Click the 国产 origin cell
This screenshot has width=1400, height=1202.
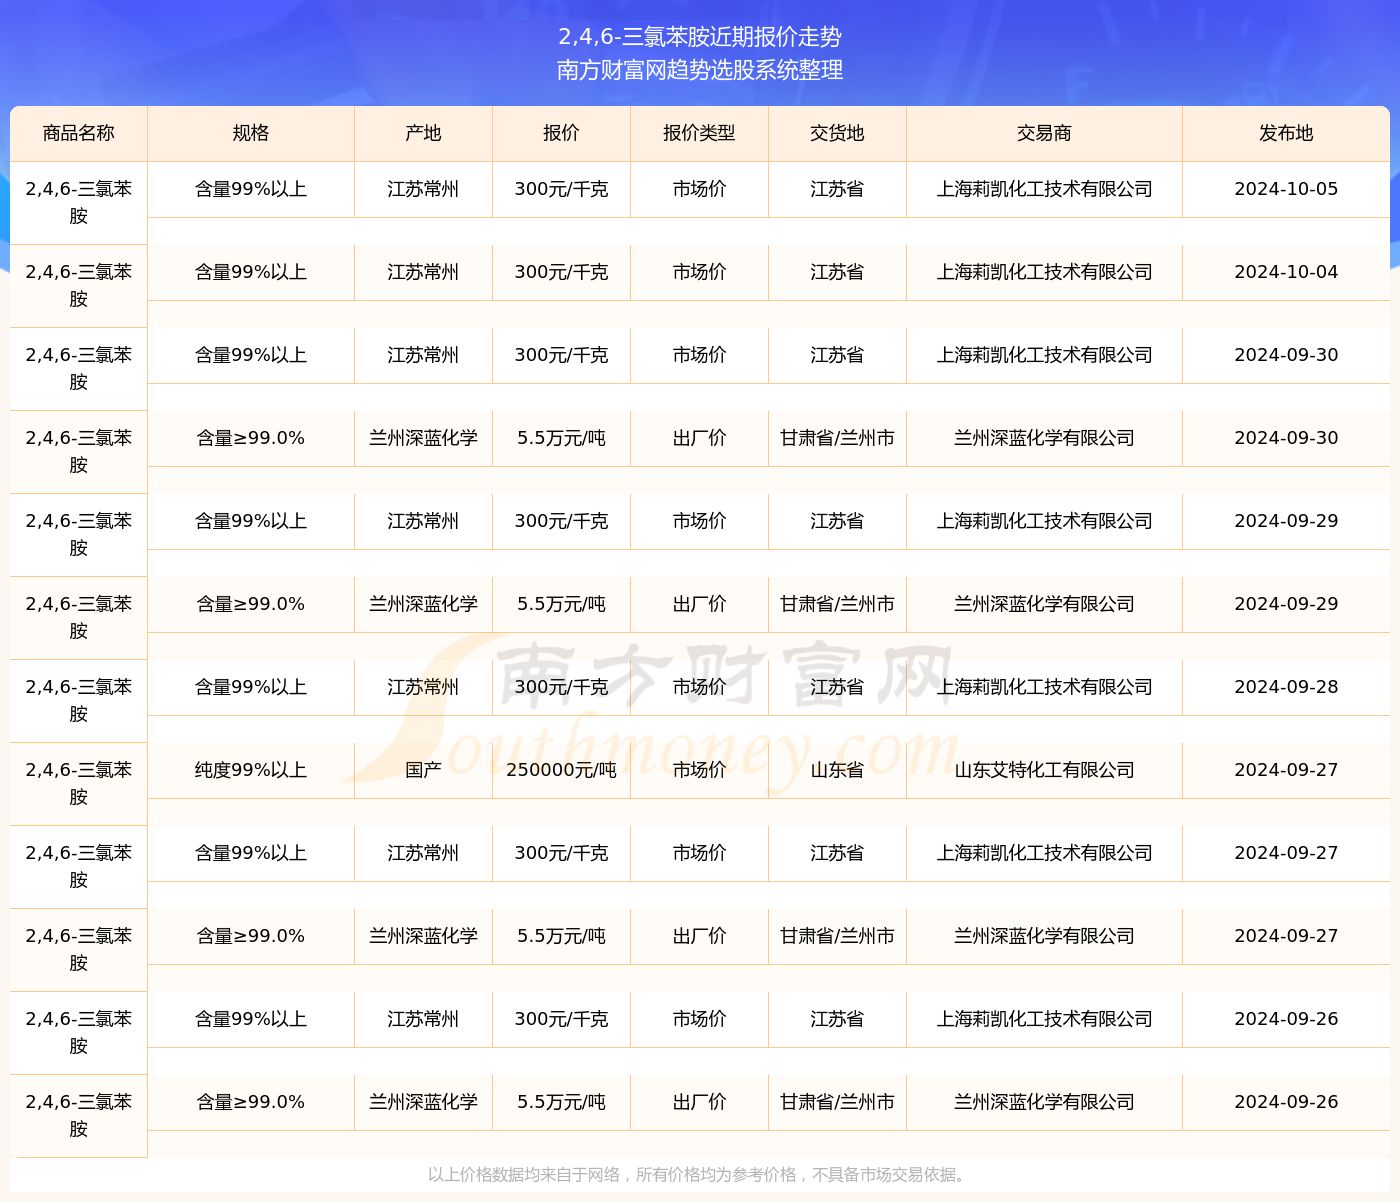424,770
